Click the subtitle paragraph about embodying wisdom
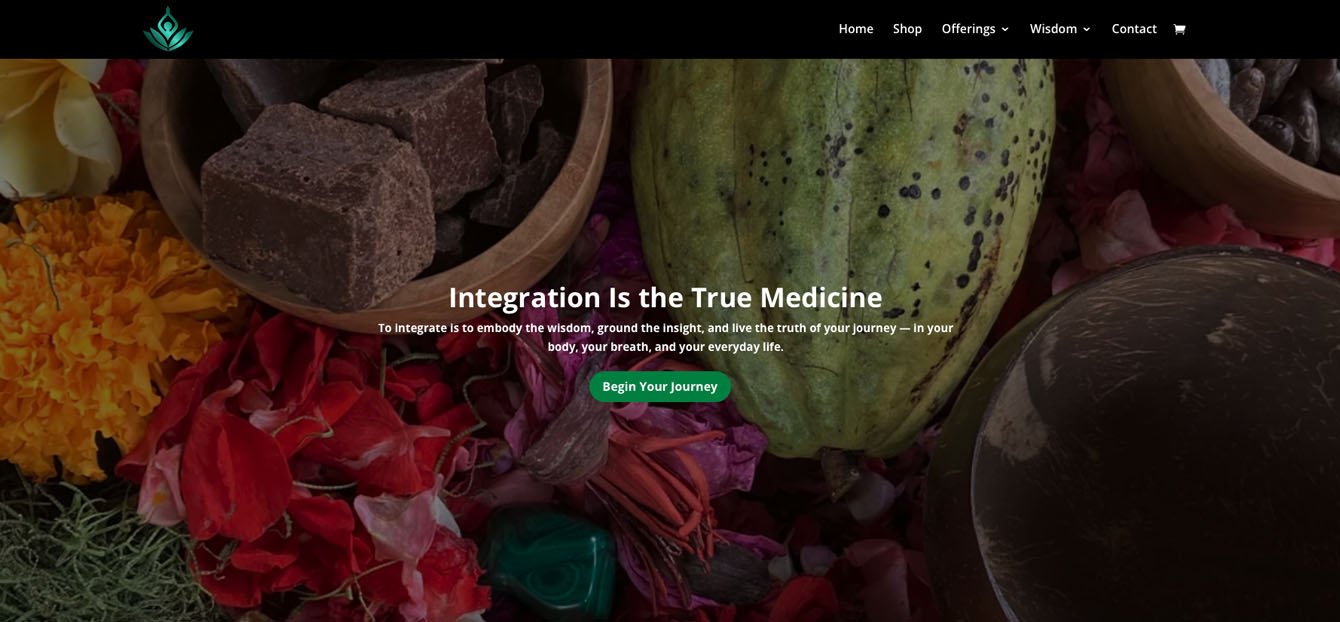The height and width of the screenshot is (622, 1340). pos(665,337)
